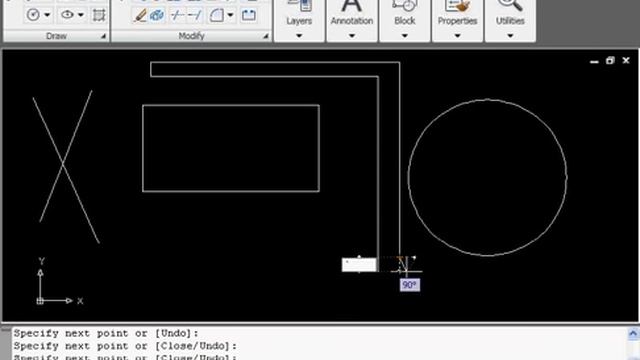Click the Fillet tool icon
Screen dimensions: 640x360
pos(216,16)
